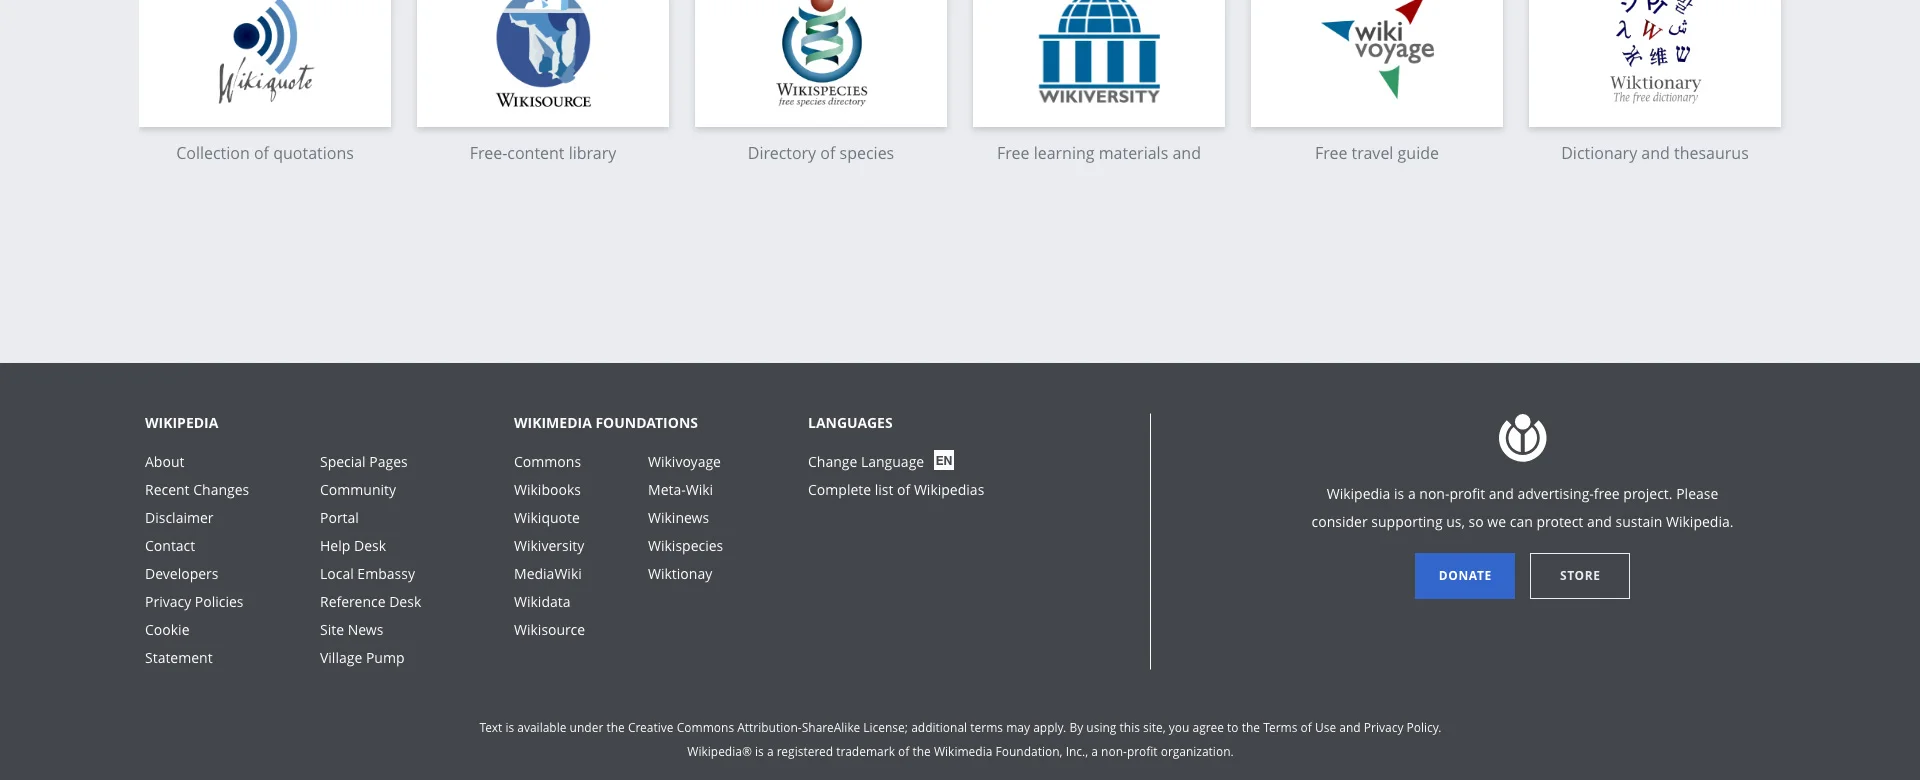Open the About footer link
This screenshot has width=1920, height=780.
[165, 462]
